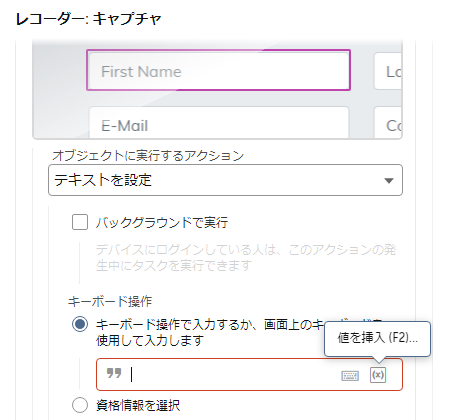Viewport: 450px width, 420px height.
Task: Click the オブジェクトに実行するアクション label
Action: [x=148, y=155]
